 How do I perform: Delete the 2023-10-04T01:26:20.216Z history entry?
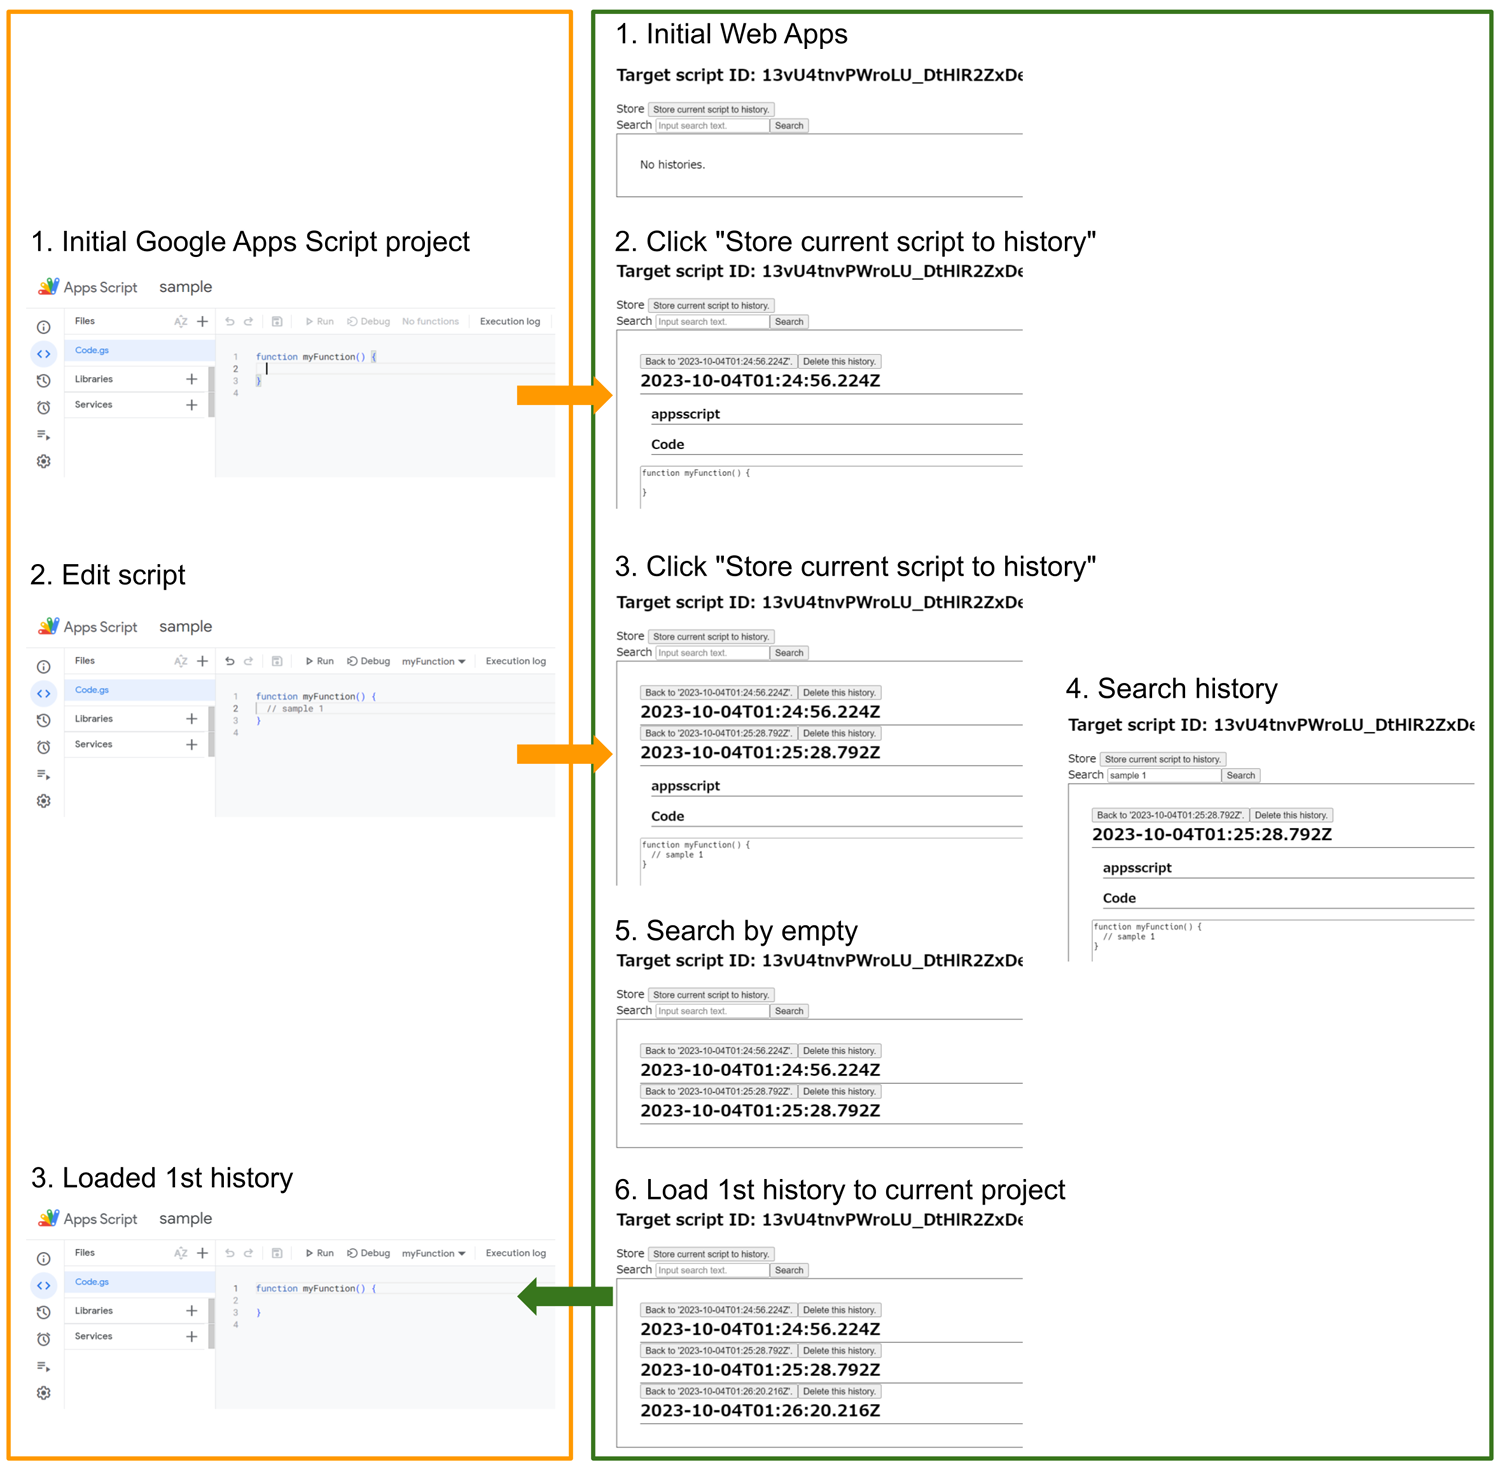[x=839, y=1391]
